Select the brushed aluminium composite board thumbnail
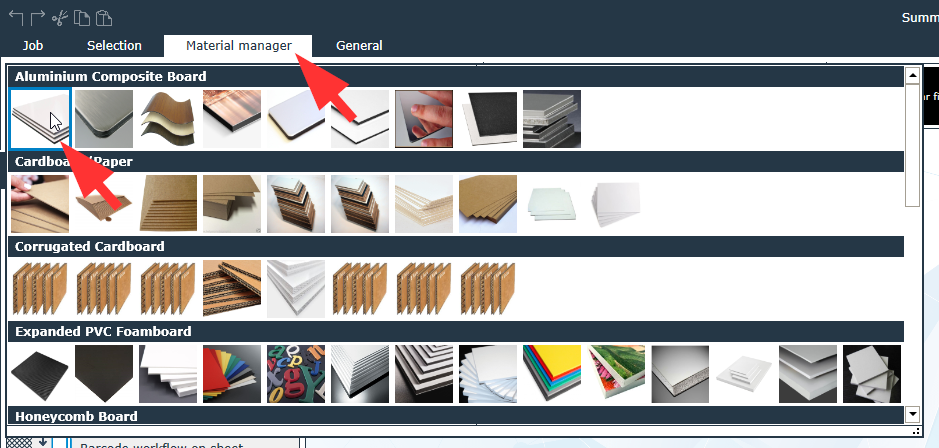 [104, 119]
